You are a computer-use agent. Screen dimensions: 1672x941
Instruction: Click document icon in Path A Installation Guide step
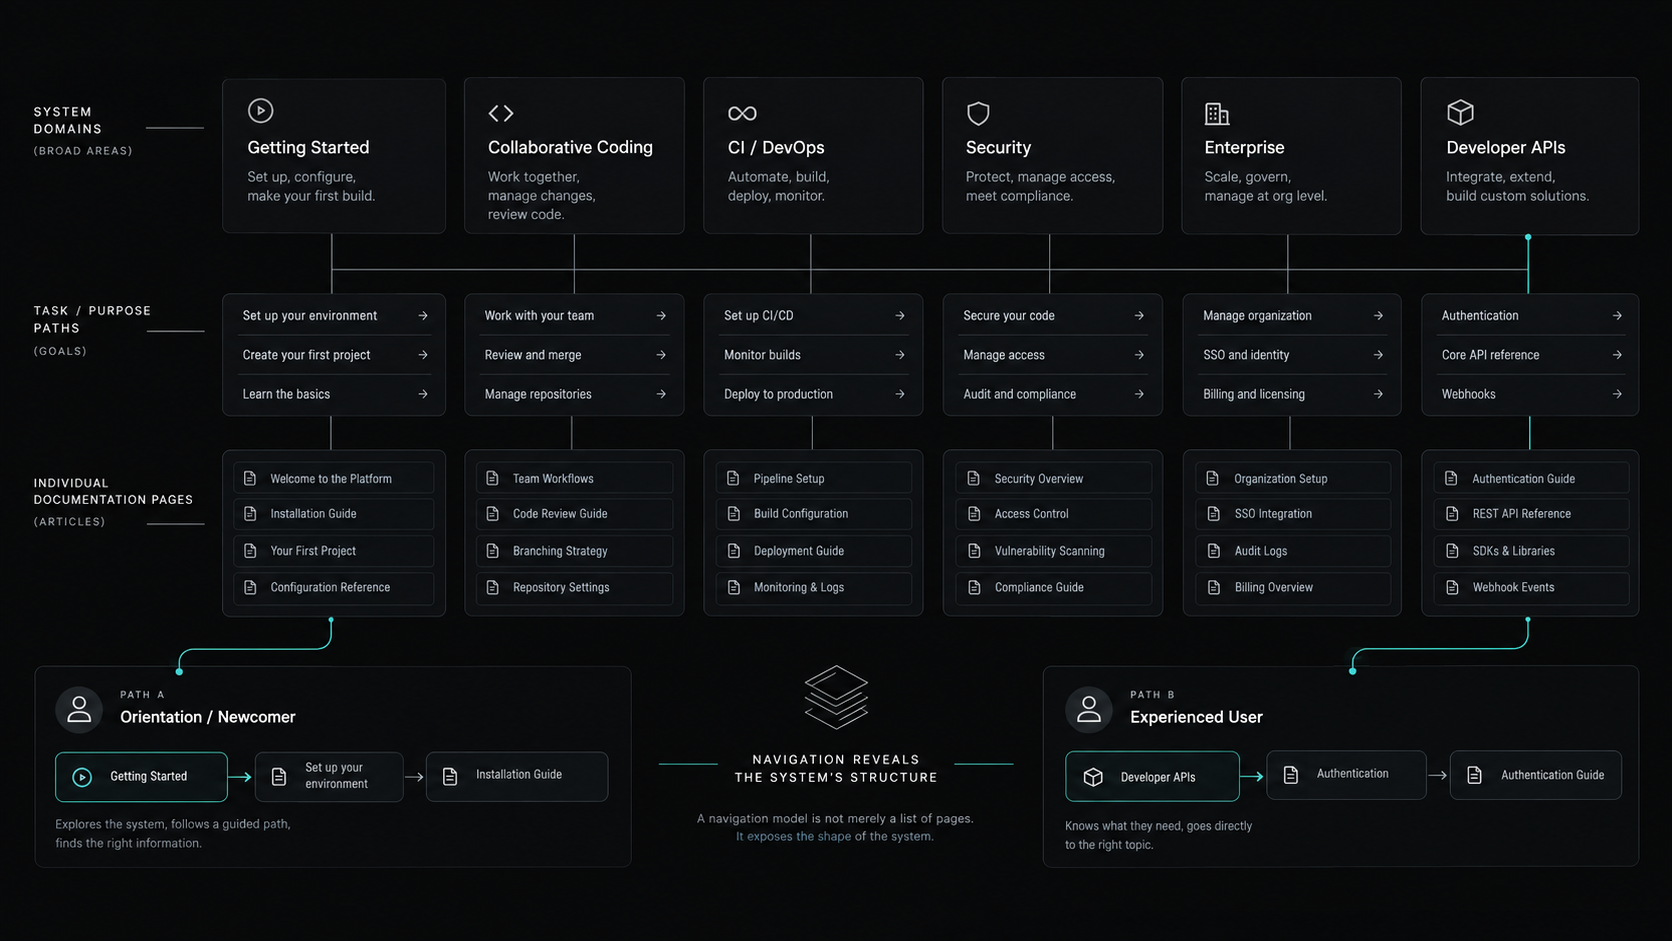click(450, 776)
